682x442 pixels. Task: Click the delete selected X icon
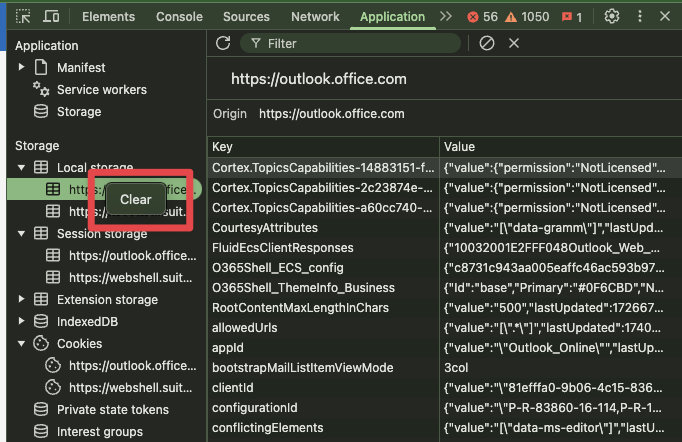pos(514,43)
